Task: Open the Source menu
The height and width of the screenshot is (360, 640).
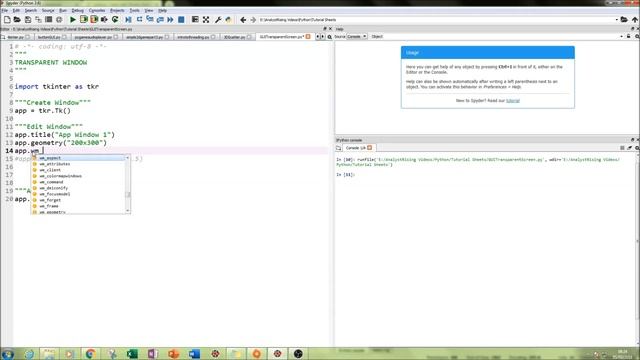Action: tap(48, 10)
